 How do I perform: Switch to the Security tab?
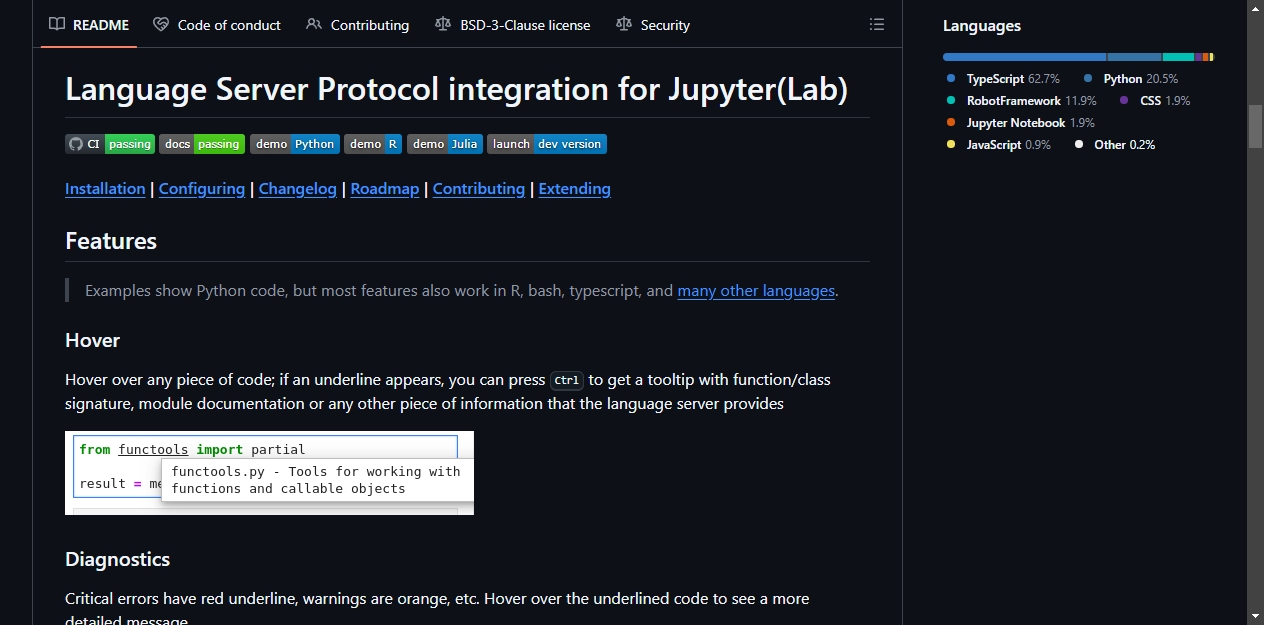tap(653, 25)
